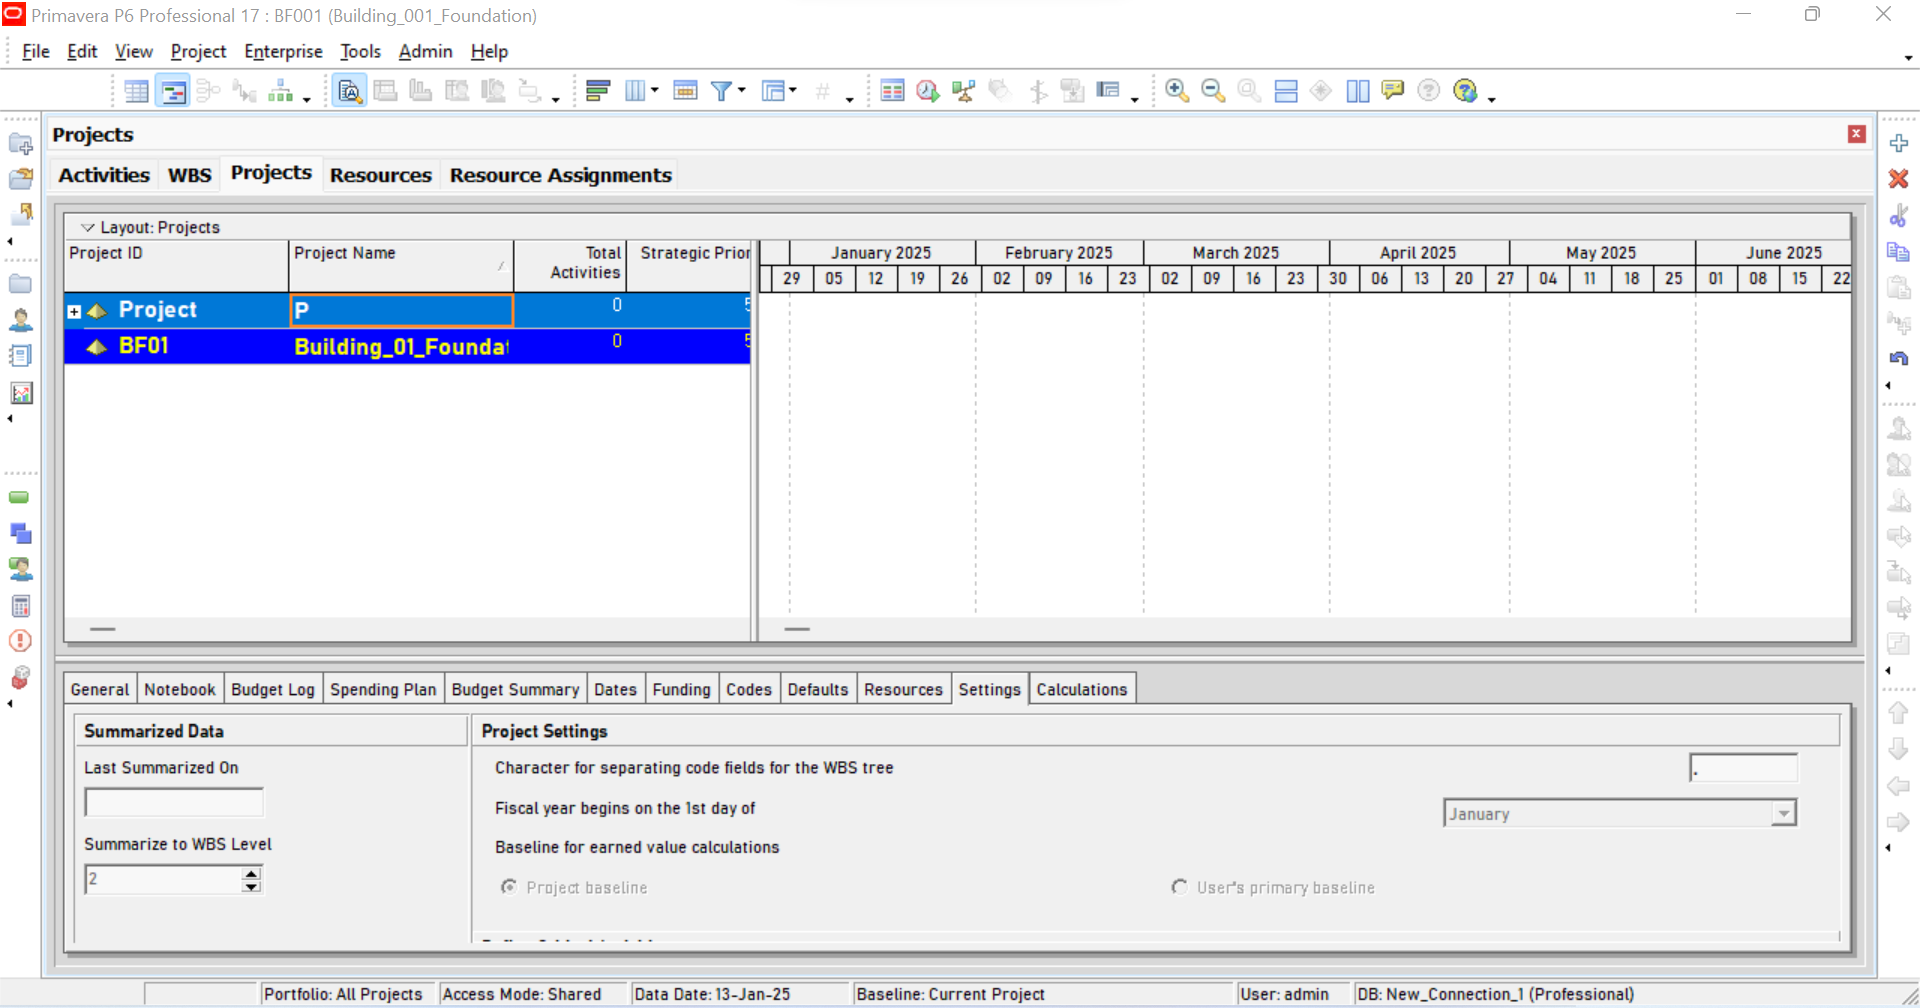The height and width of the screenshot is (1008, 1920).
Task: Click the Copy icon in right command bar
Action: point(1898,251)
